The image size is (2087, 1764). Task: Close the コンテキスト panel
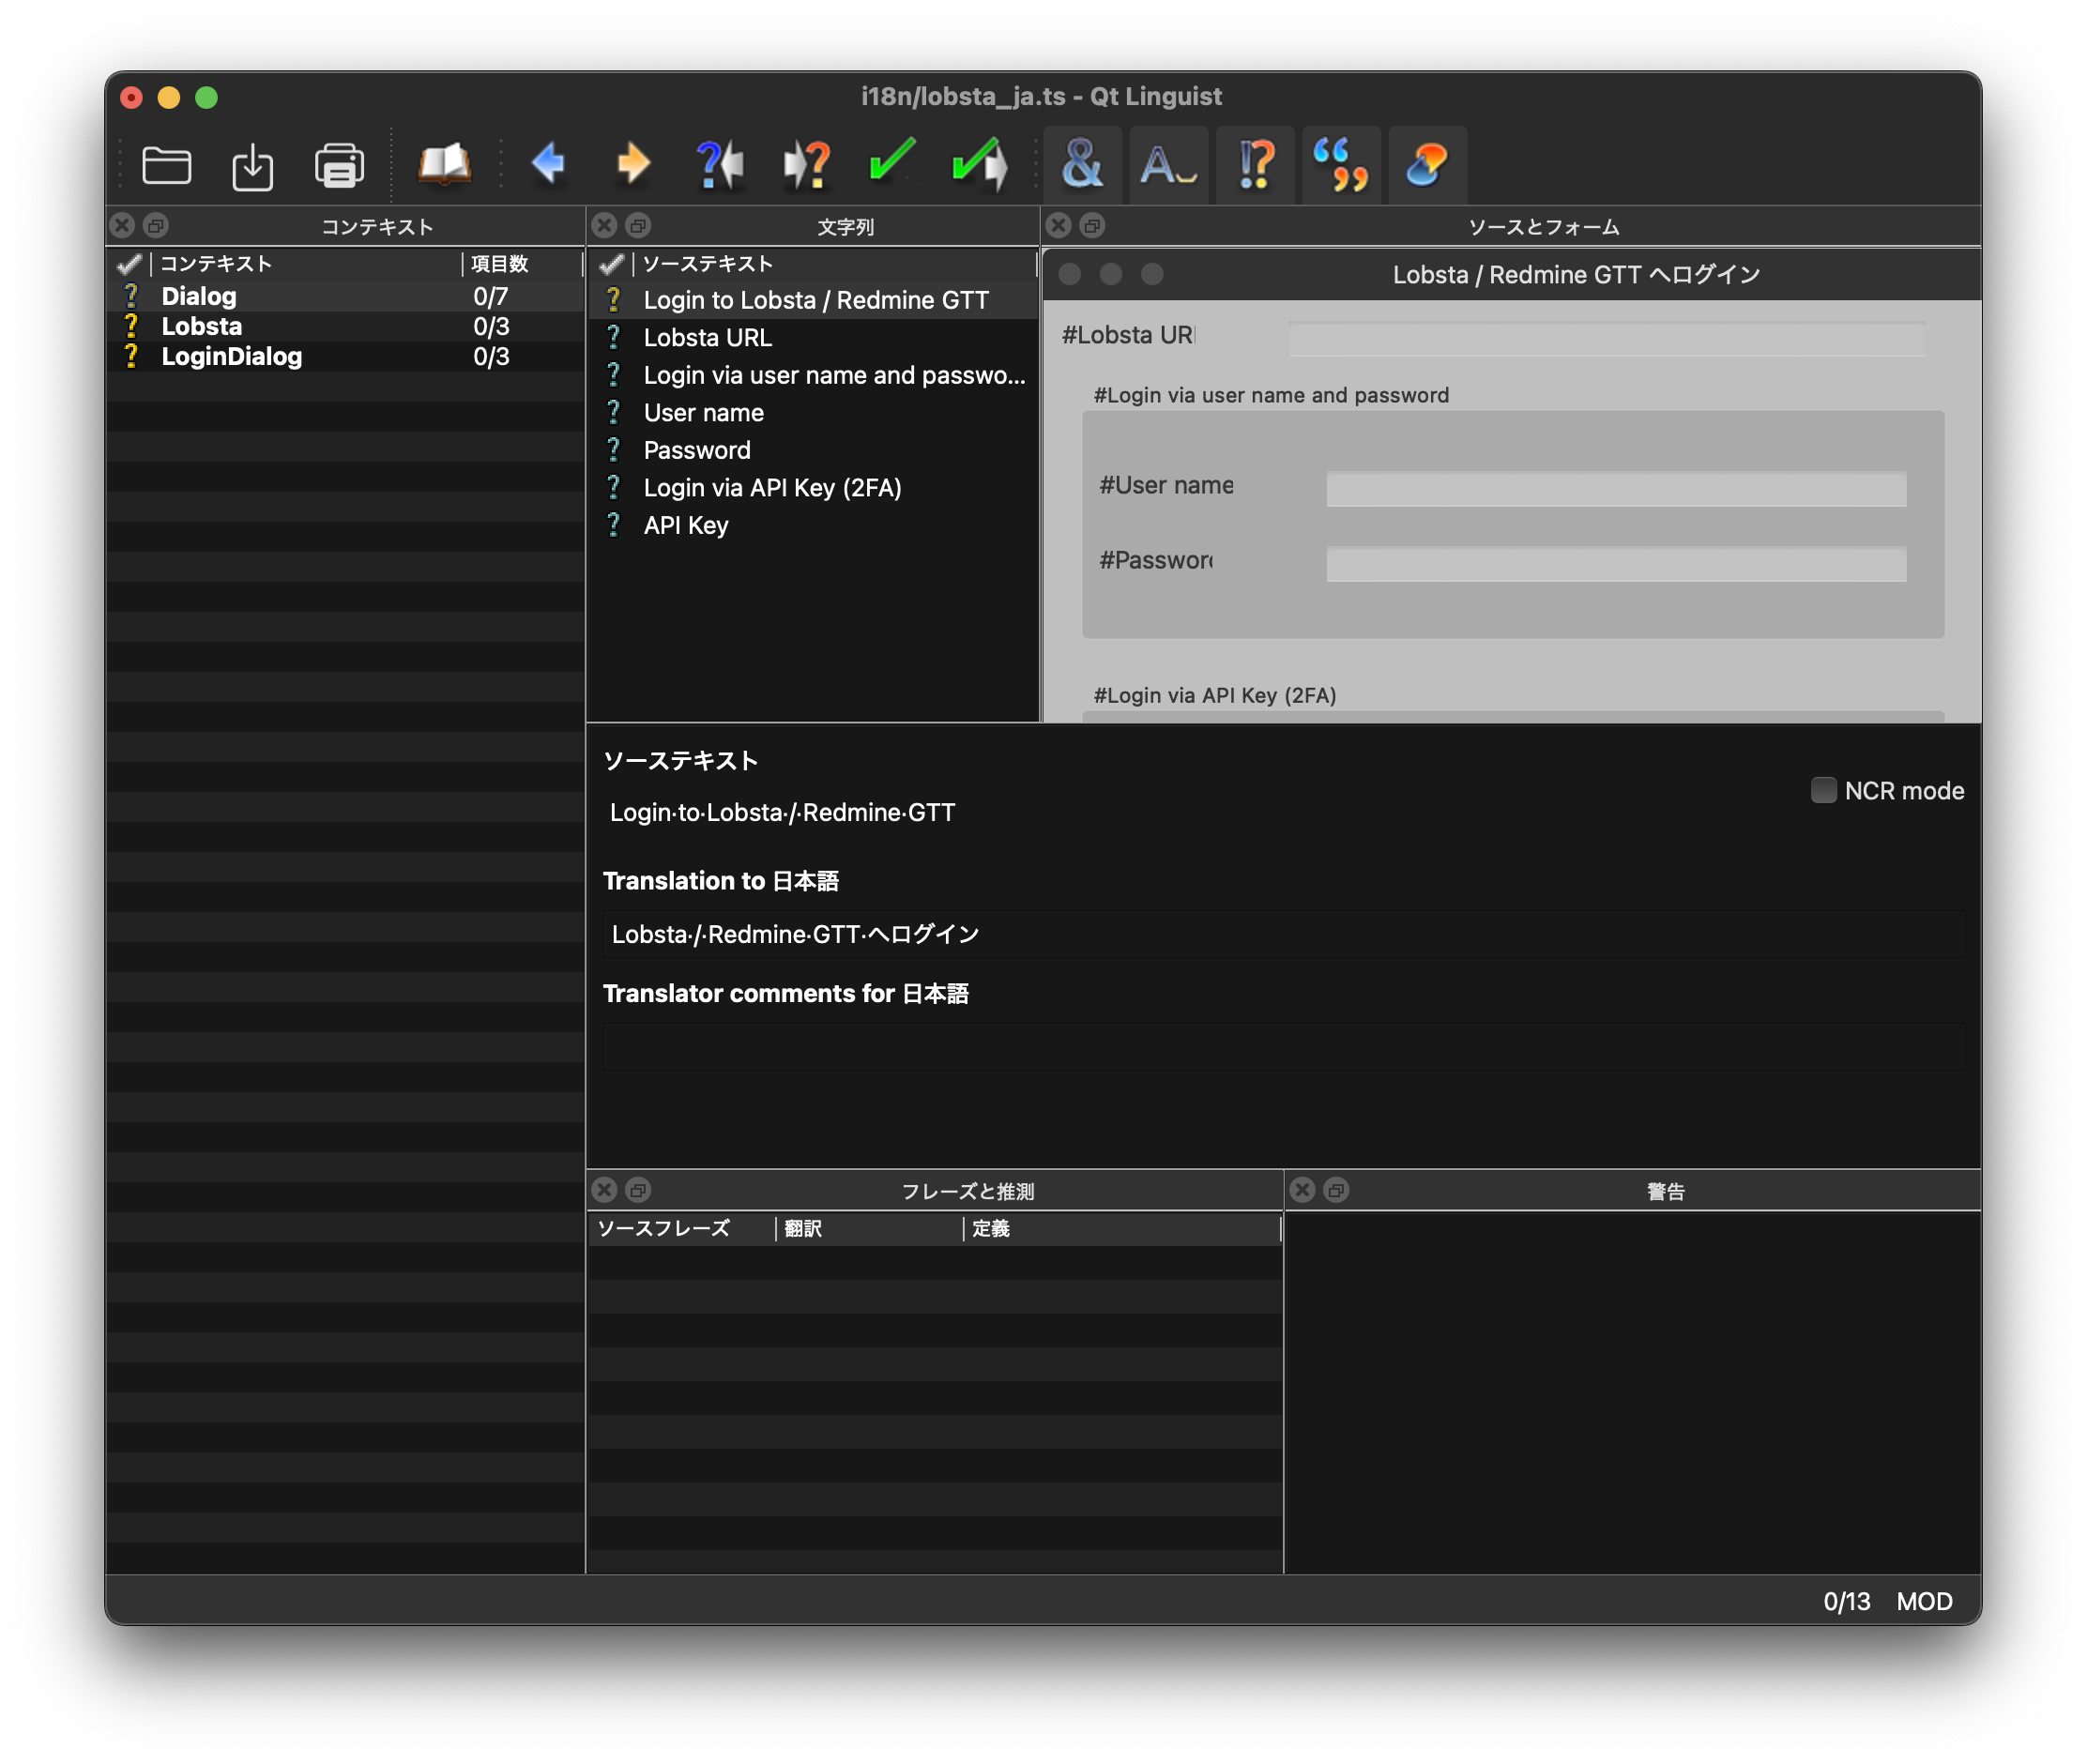coord(123,225)
